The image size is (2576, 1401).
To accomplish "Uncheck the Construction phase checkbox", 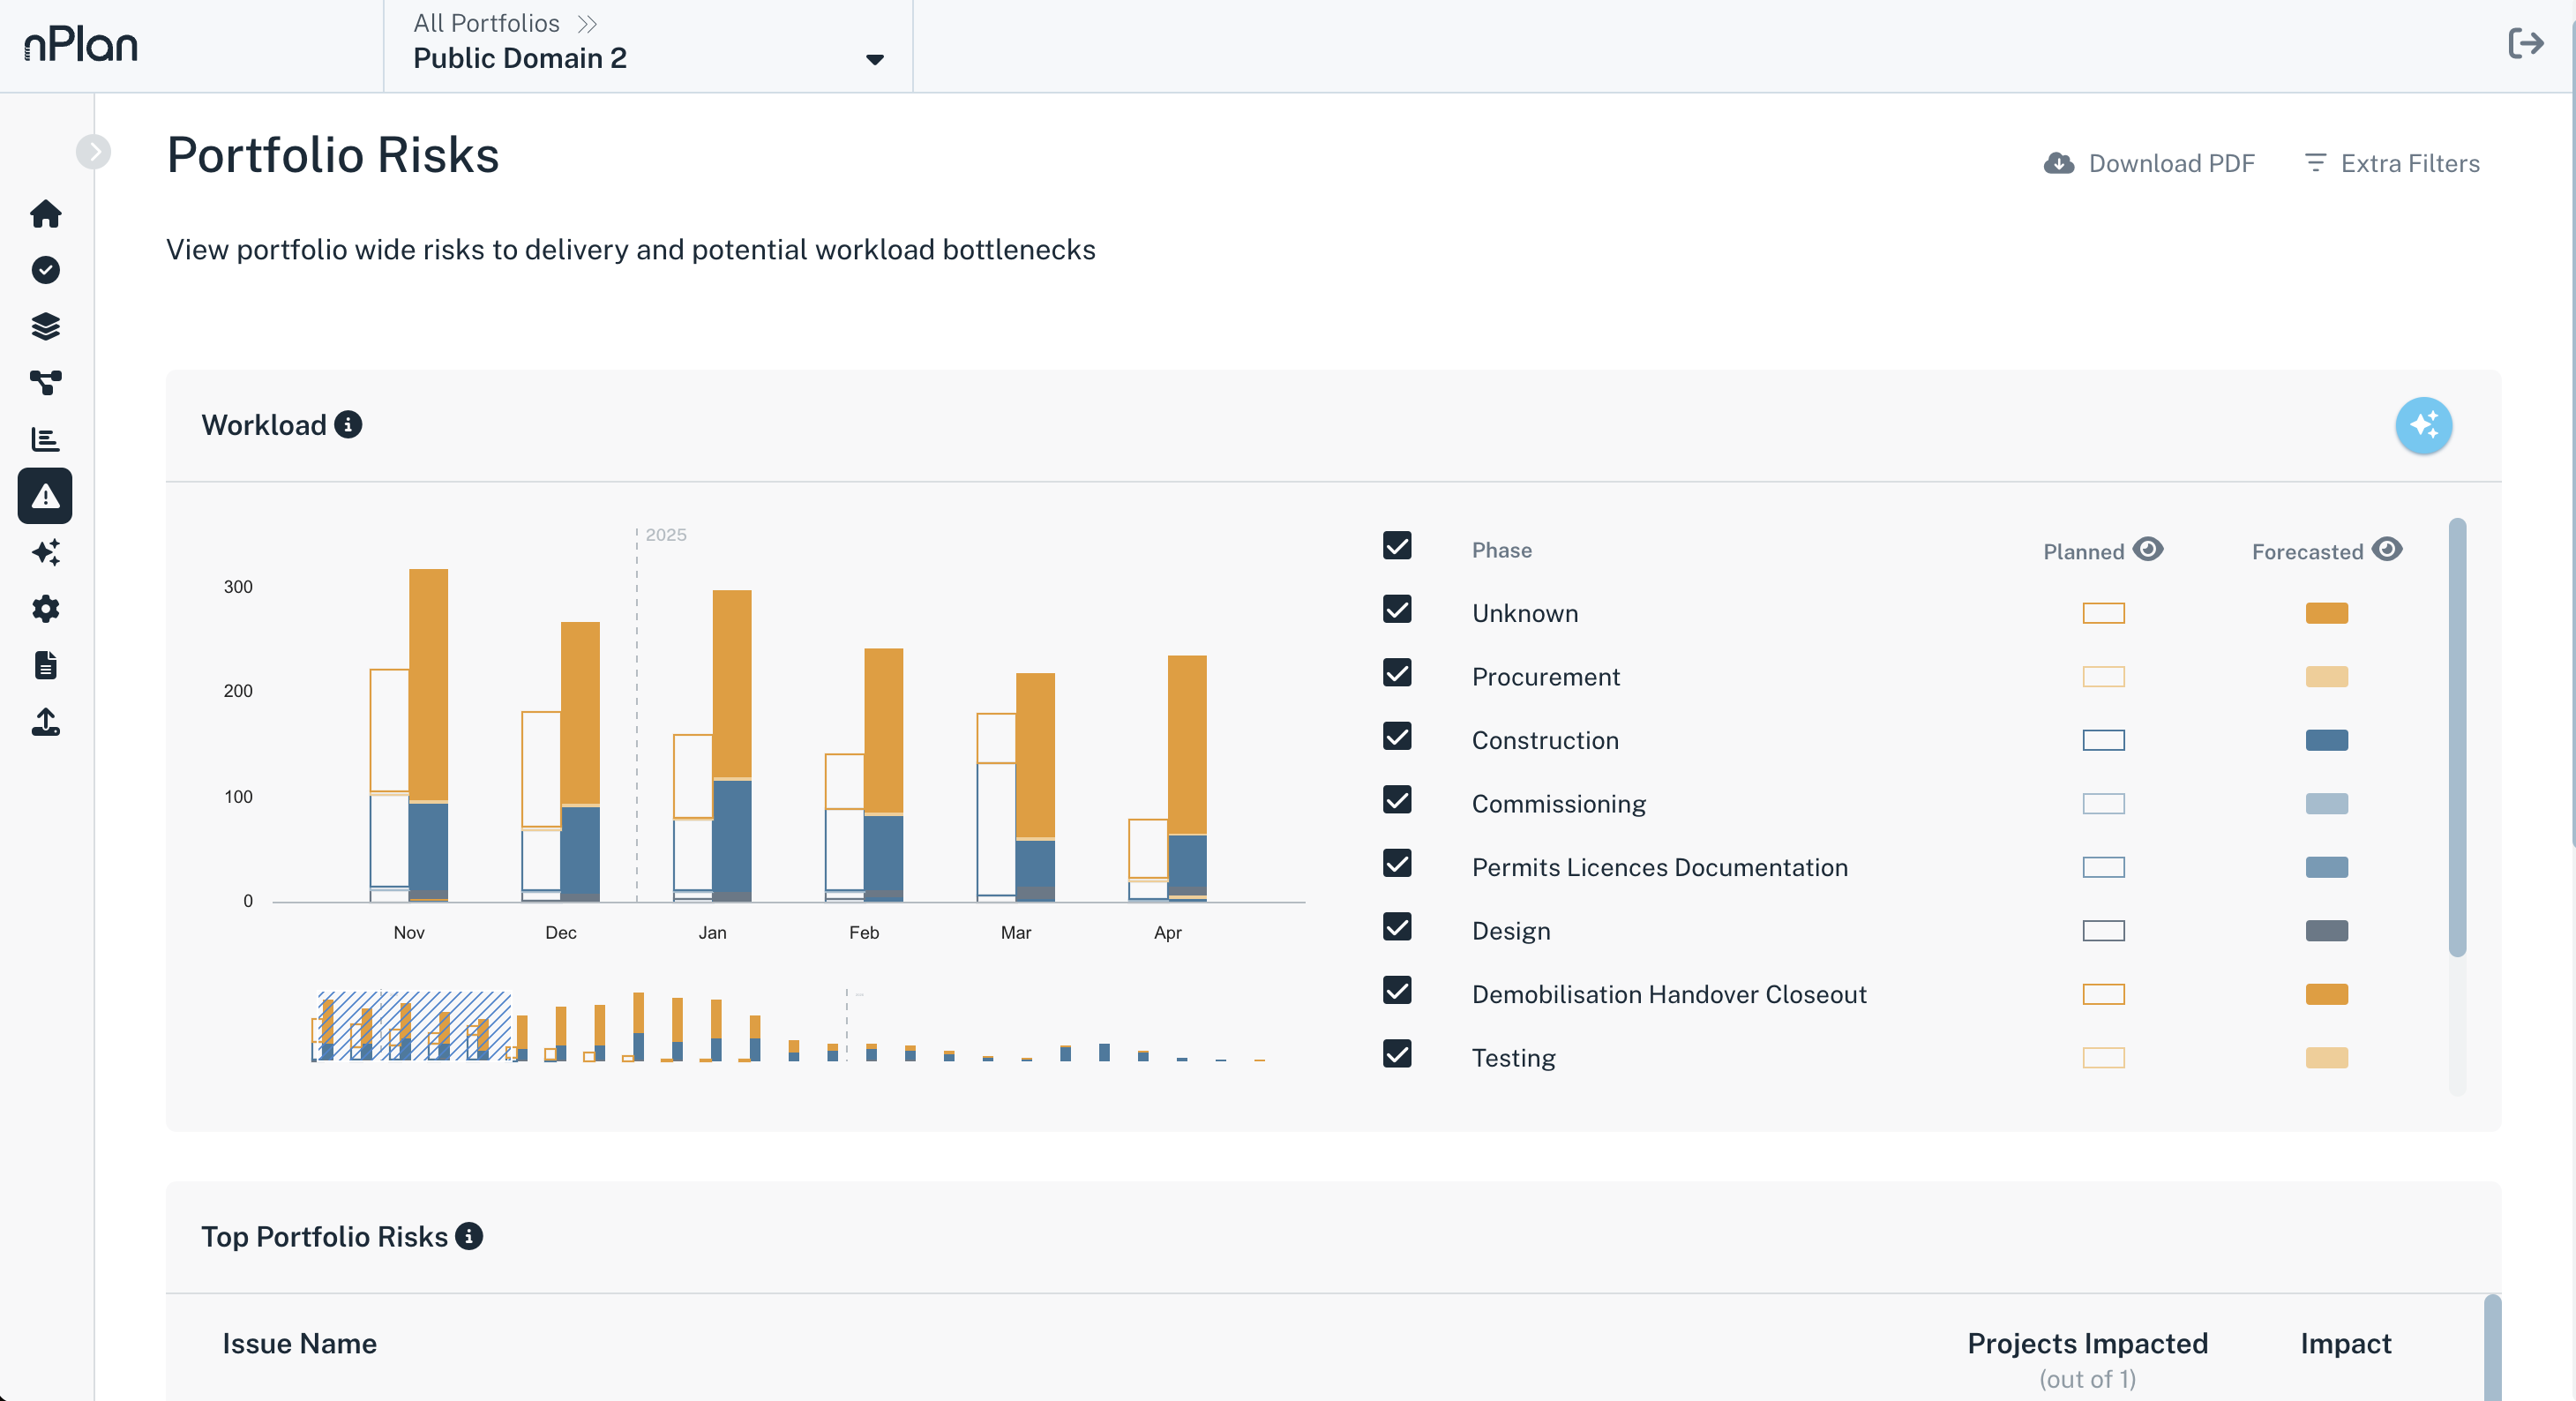I will point(1397,737).
